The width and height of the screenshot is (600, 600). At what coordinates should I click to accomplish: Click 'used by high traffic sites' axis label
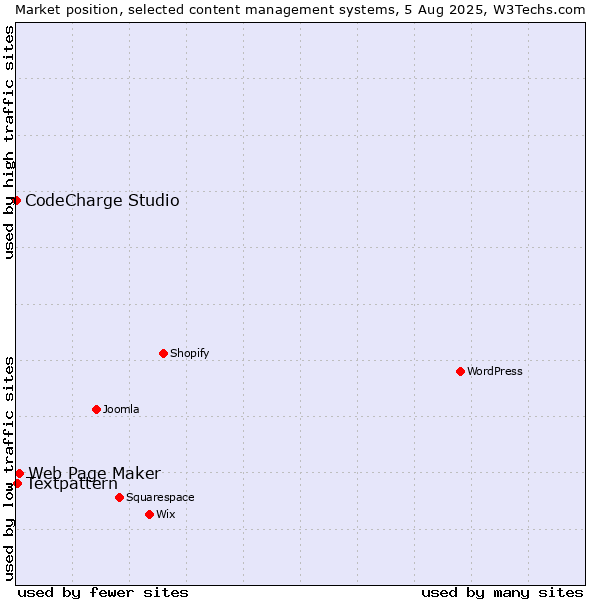tap(8, 142)
